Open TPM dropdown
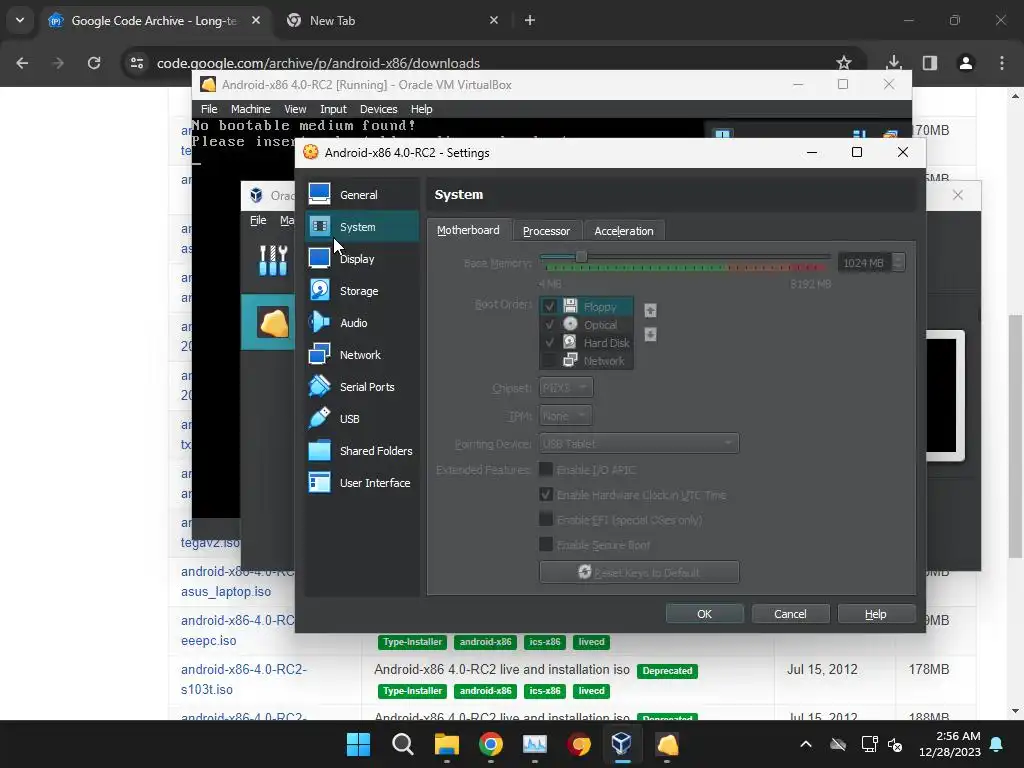Screen dimensions: 1024x768 point(566,415)
